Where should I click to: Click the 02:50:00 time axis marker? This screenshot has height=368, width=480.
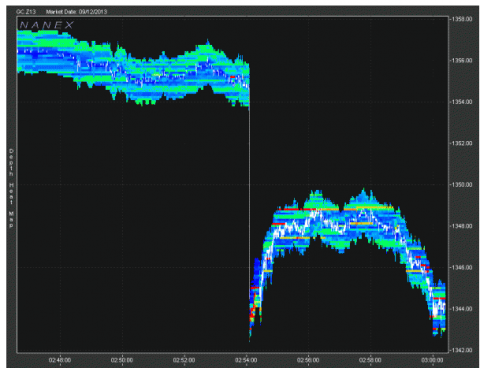coord(122,360)
